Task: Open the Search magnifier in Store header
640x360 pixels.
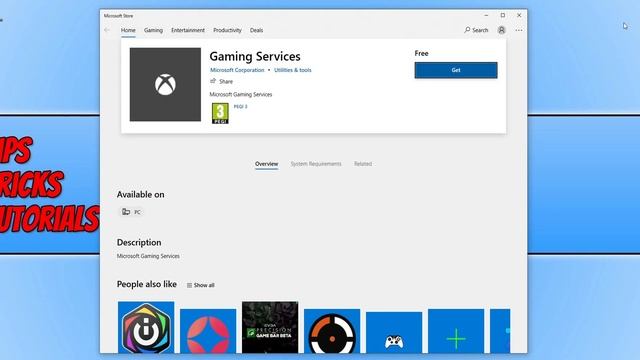Action: pyautogui.click(x=467, y=30)
